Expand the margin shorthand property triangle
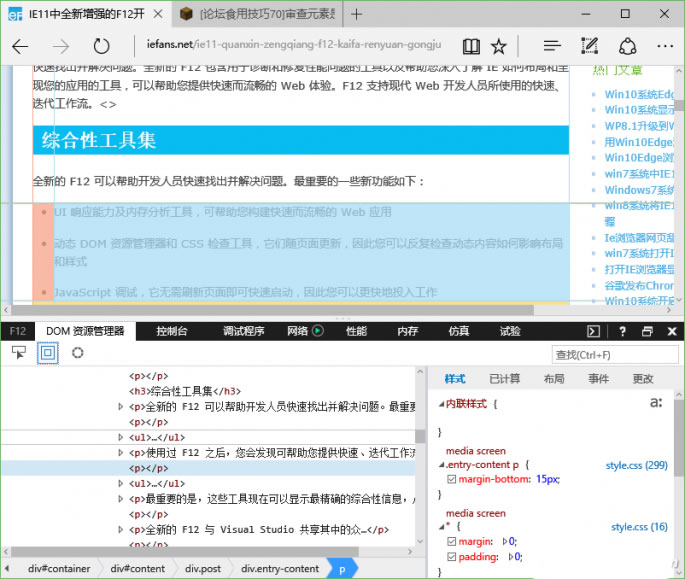The image size is (685, 579). (x=505, y=541)
